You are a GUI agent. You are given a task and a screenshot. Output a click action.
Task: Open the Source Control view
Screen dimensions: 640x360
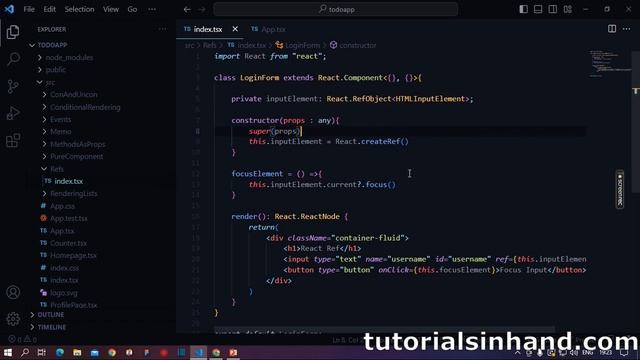tap(13, 86)
